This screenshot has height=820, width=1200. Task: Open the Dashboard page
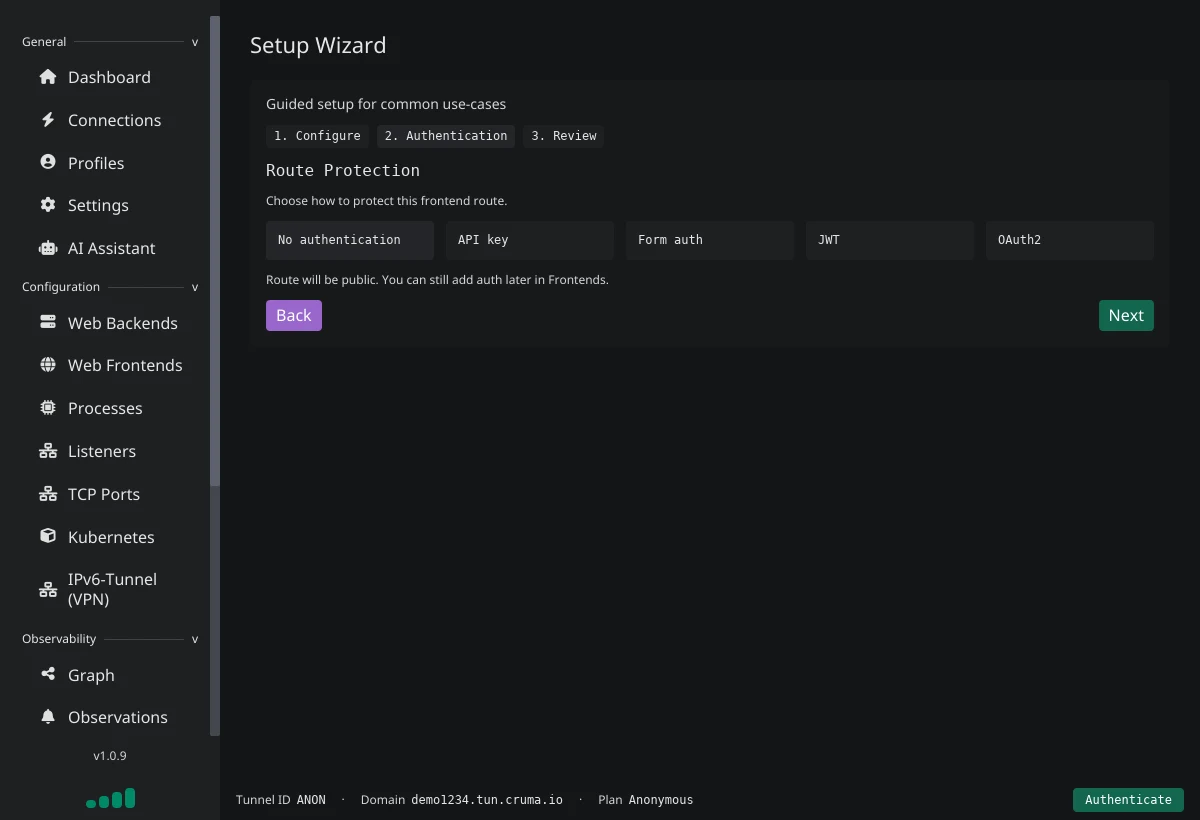pyautogui.click(x=108, y=77)
